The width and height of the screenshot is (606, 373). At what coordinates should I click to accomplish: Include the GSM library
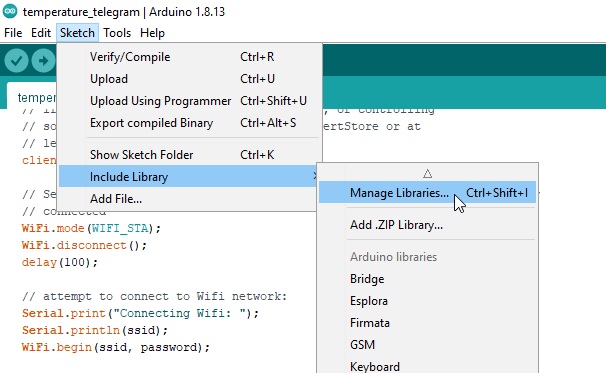(x=427, y=344)
